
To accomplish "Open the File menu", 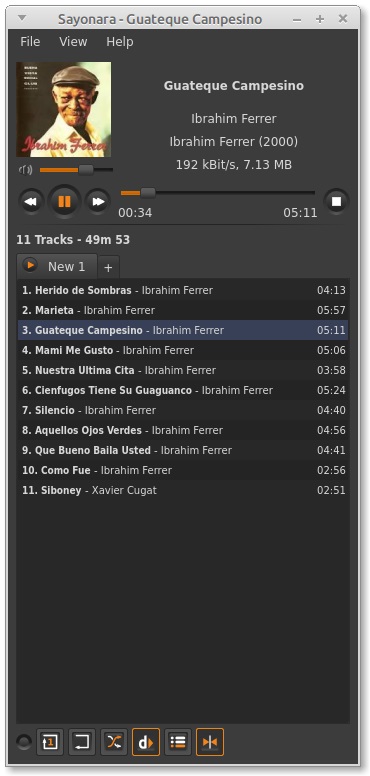I will (x=30, y=42).
